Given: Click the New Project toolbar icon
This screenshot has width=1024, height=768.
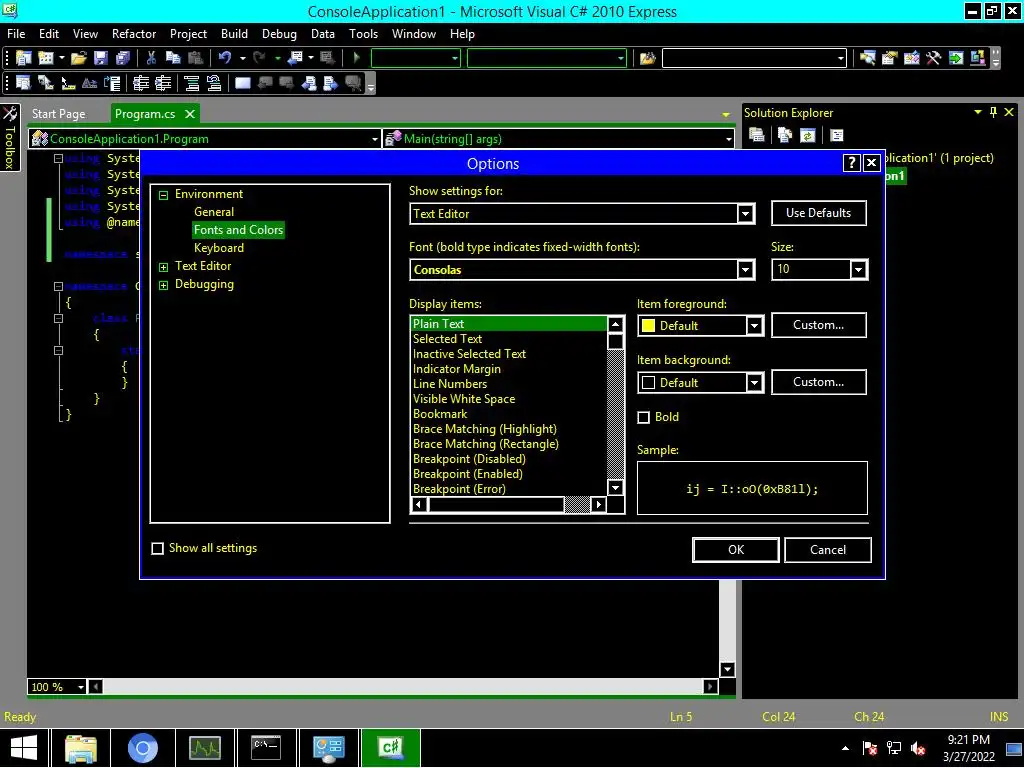Looking at the screenshot, I should (x=24, y=58).
